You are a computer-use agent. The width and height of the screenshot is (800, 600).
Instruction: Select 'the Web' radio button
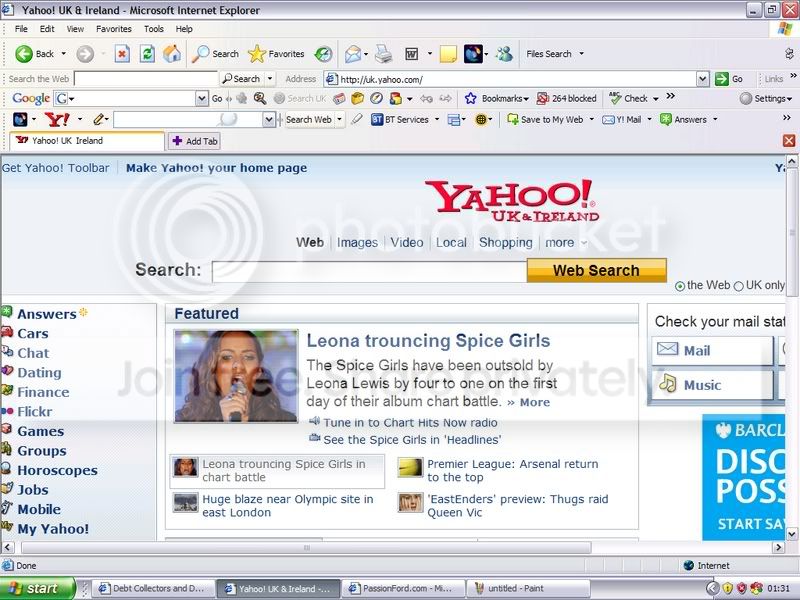coord(680,286)
